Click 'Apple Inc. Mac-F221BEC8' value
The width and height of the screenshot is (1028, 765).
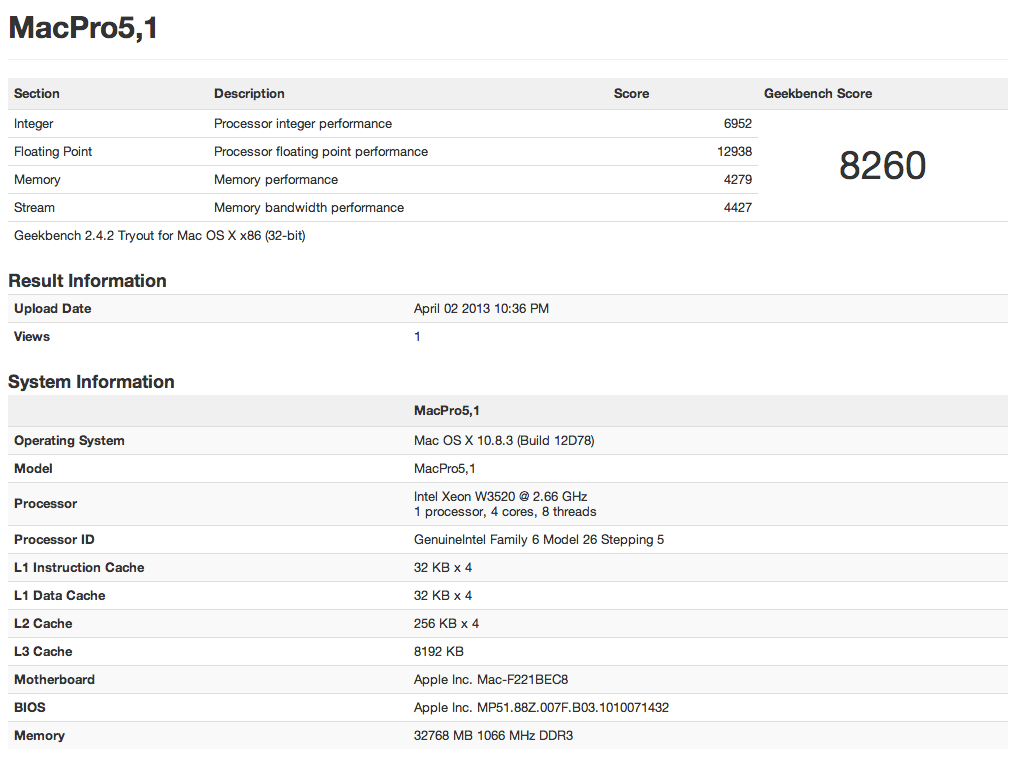click(491, 680)
